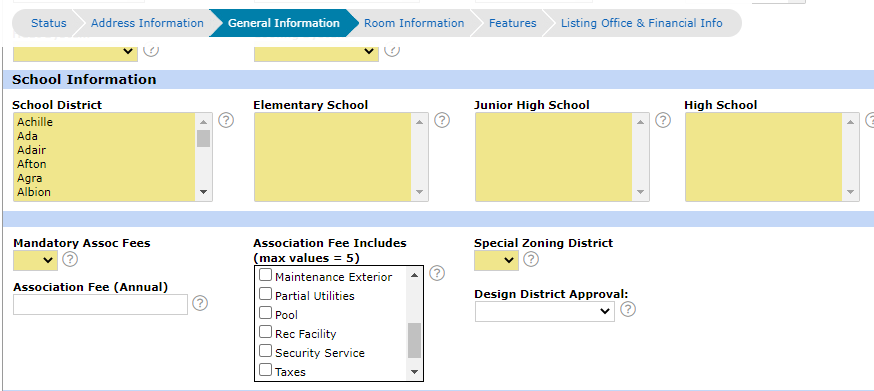Click help icon for Design District Approval
The height and width of the screenshot is (391, 874).
tap(628, 309)
